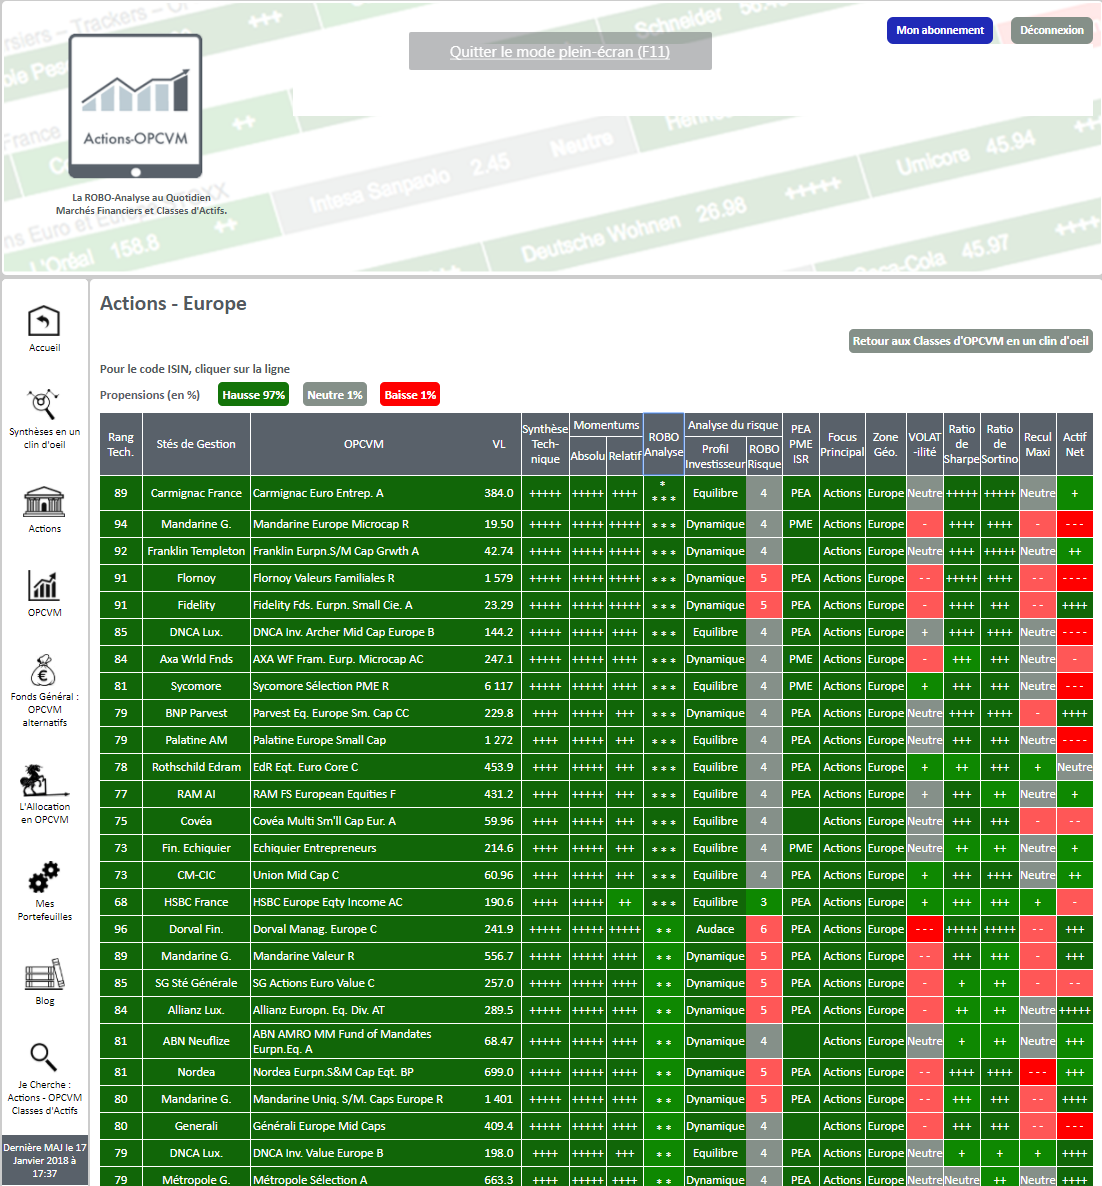The height and width of the screenshot is (1186, 1102).
Task: Click the Je Cherche magnifier icon
Action: tap(43, 1057)
